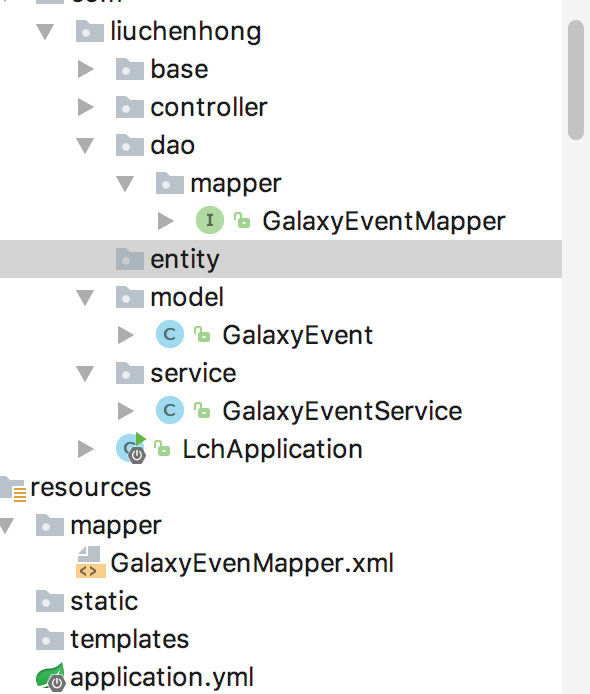Image resolution: width=590 pixels, height=694 pixels.
Task: Click the lock icon beside GalaxyEventMapper
Action: click(242, 220)
